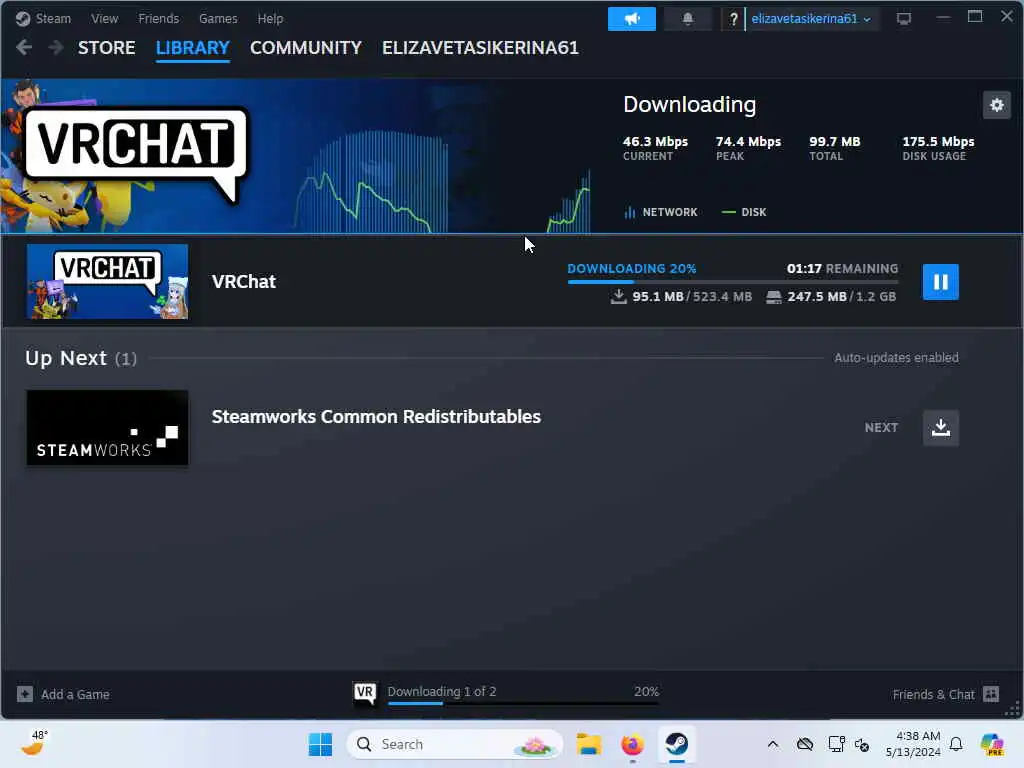
Task: Open File Explorer from the taskbar
Action: [588, 744]
